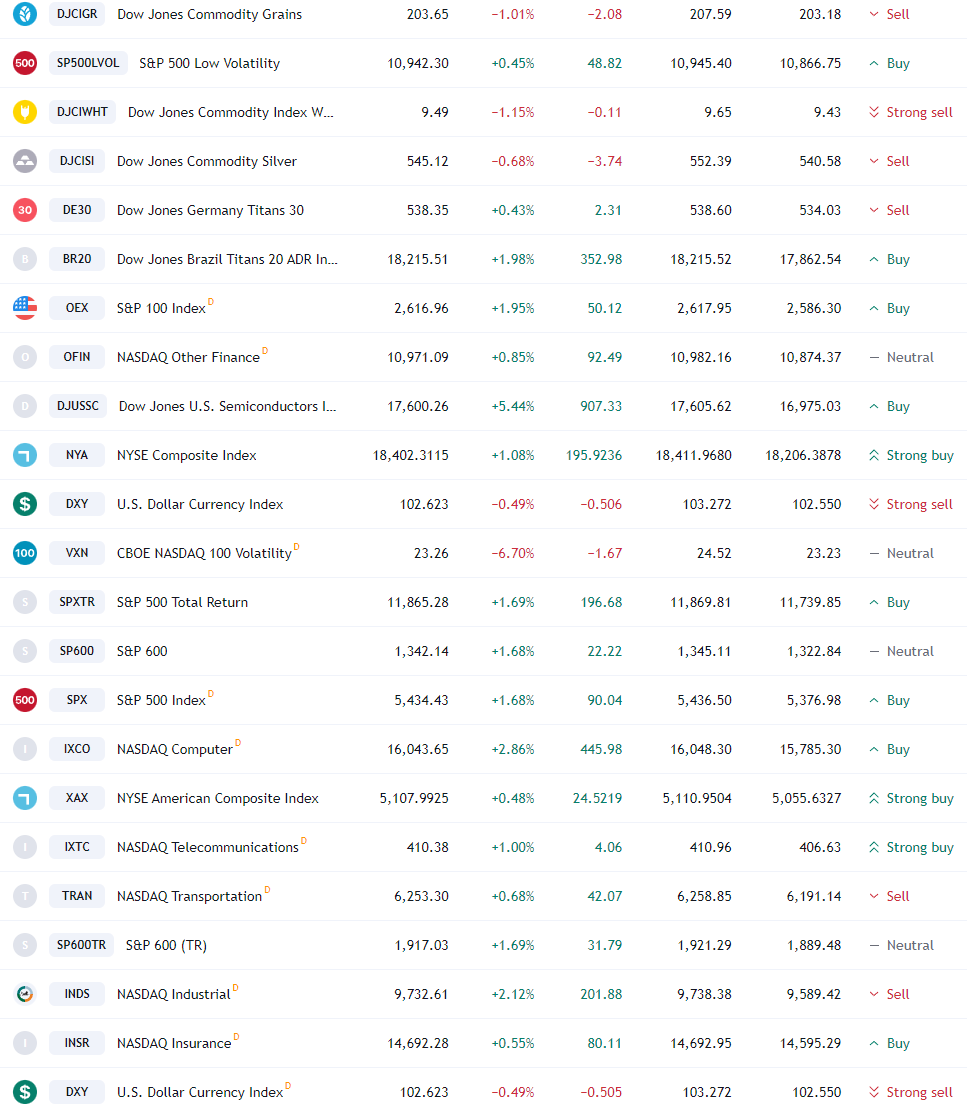This screenshot has height=1105, width=967.
Task: Click the IXCO gray letter icon
Action: click(x=25, y=748)
